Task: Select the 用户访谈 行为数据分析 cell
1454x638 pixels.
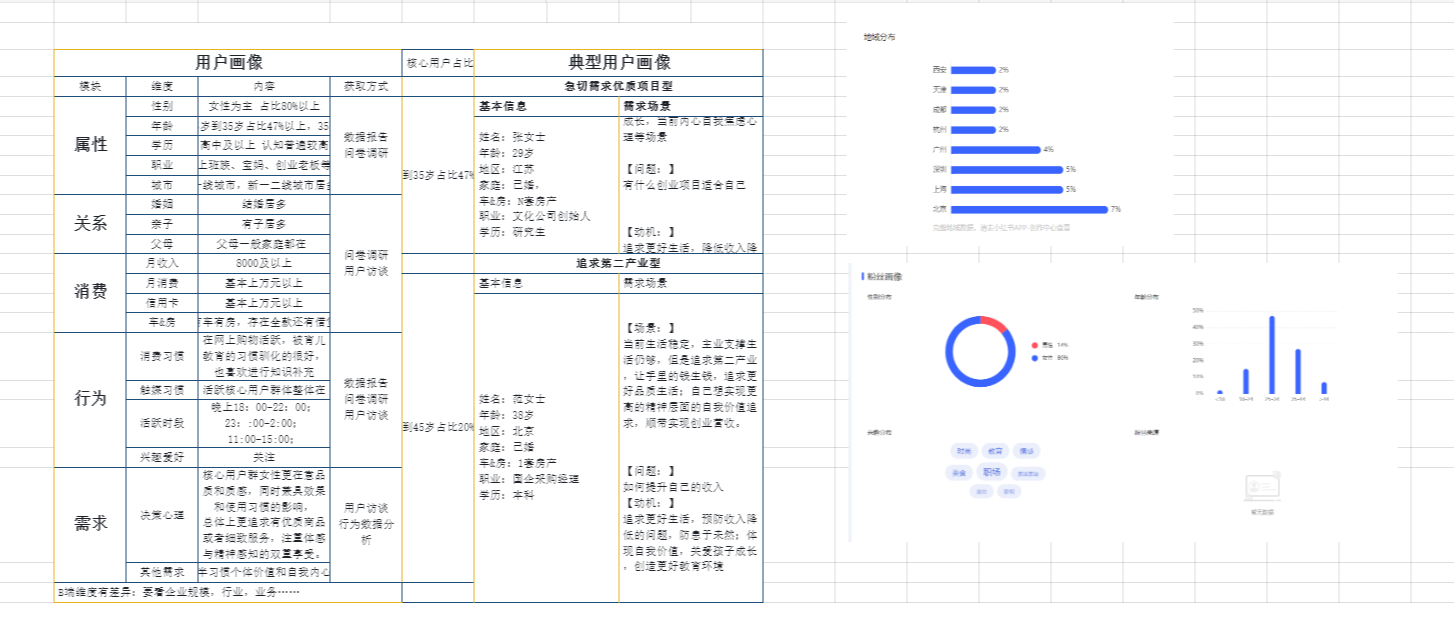Action: (365, 524)
